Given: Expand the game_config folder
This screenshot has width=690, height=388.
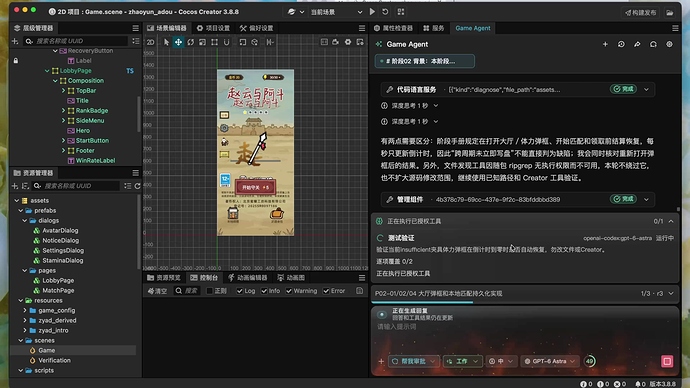Looking at the screenshot, I should click(x=25, y=311).
